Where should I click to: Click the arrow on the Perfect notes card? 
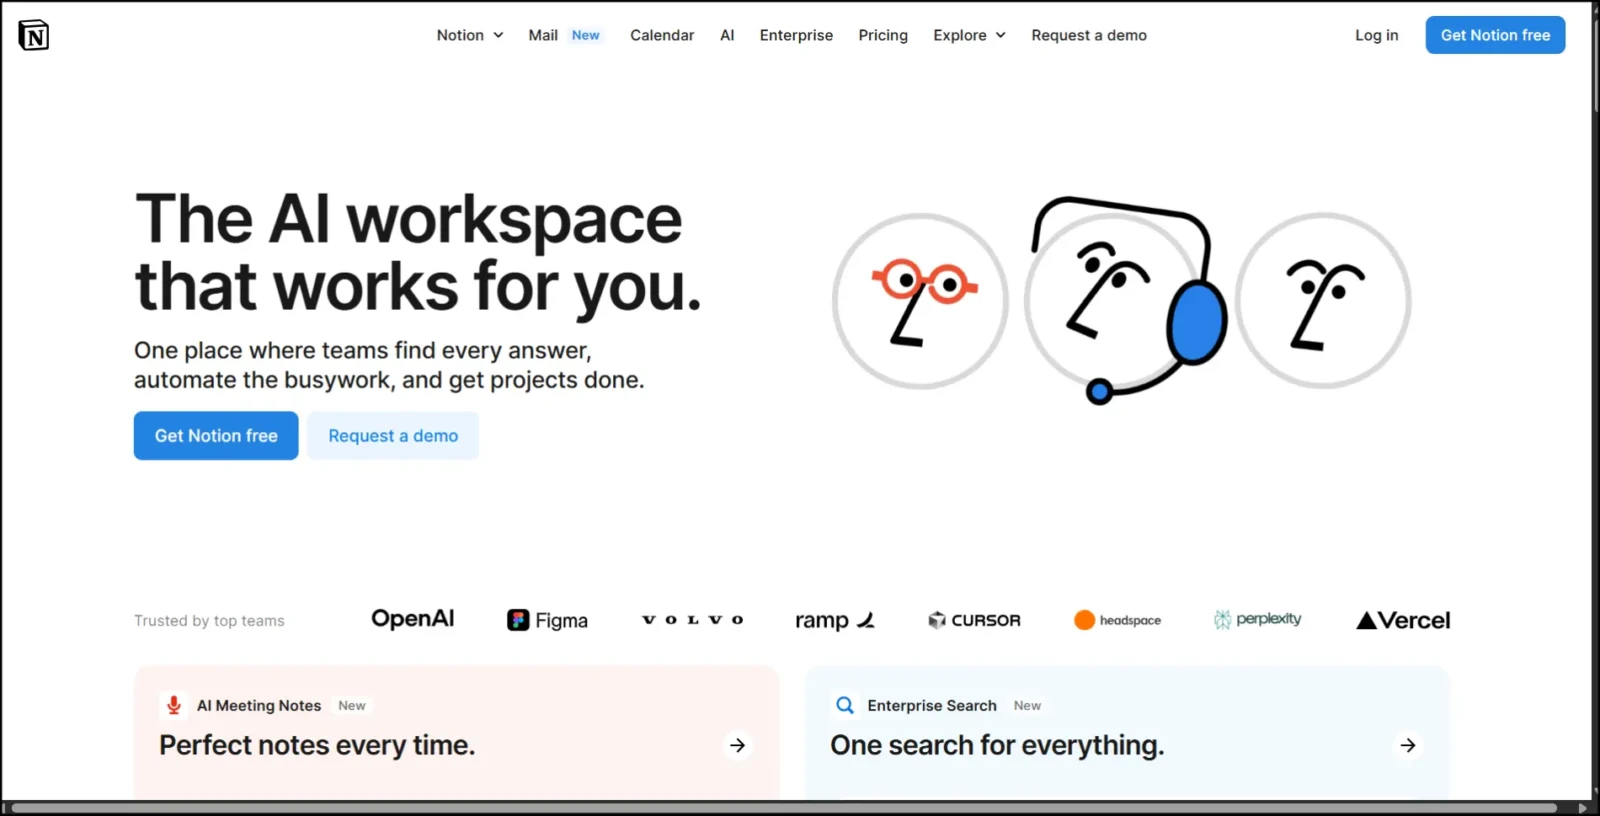click(x=737, y=745)
